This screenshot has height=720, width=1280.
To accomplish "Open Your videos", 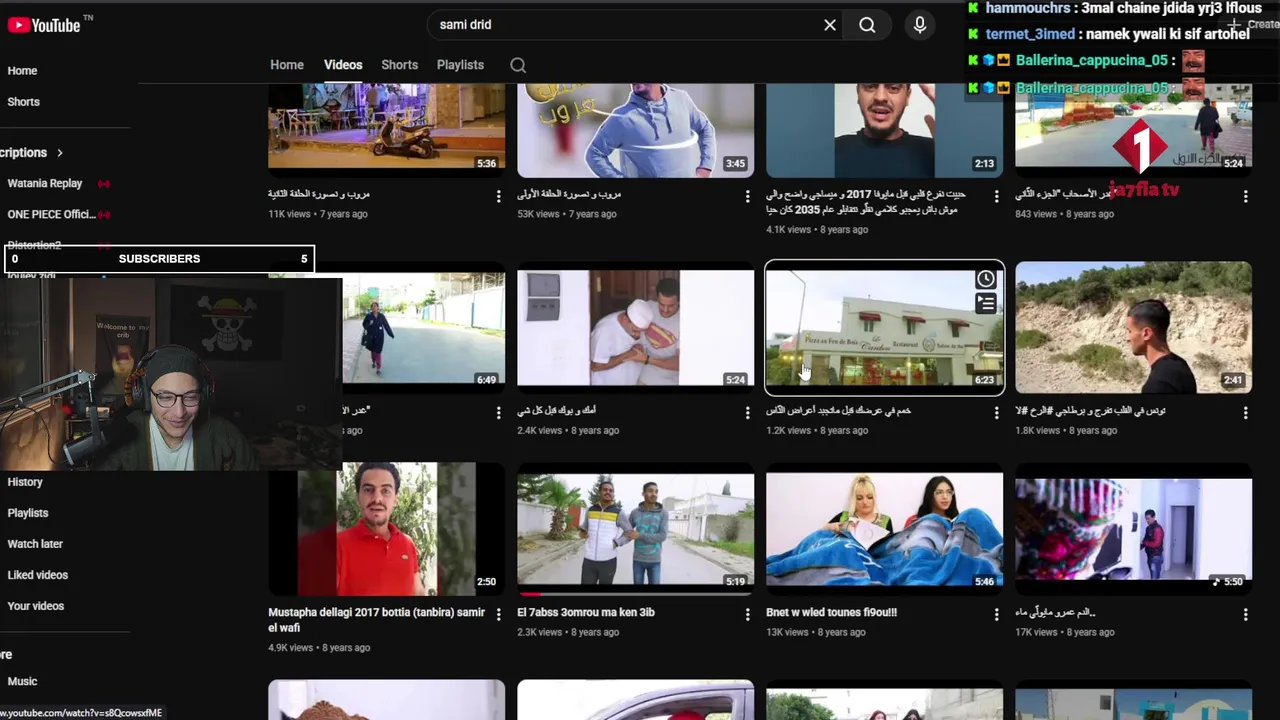I will (x=36, y=606).
